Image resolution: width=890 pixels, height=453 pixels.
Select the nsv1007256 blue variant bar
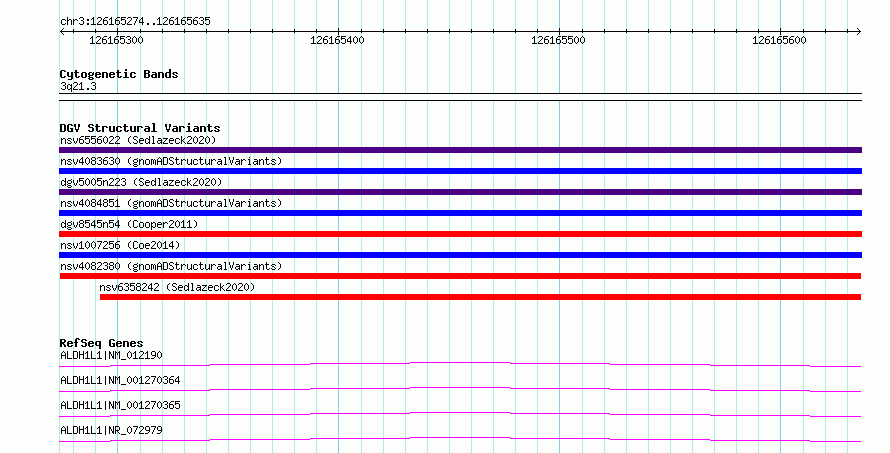(x=460, y=255)
